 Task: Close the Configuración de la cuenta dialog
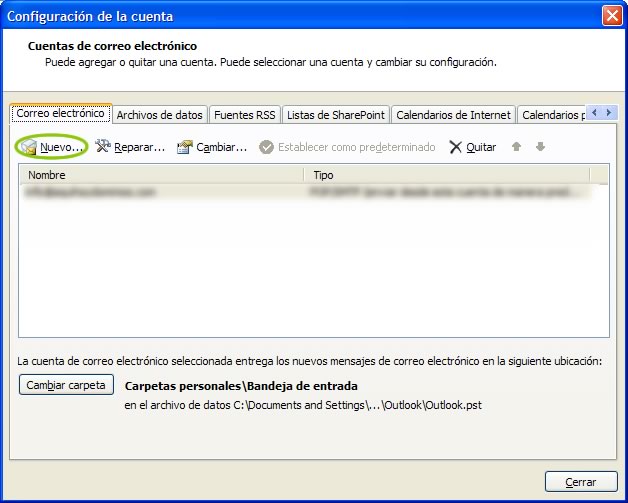(612, 16)
